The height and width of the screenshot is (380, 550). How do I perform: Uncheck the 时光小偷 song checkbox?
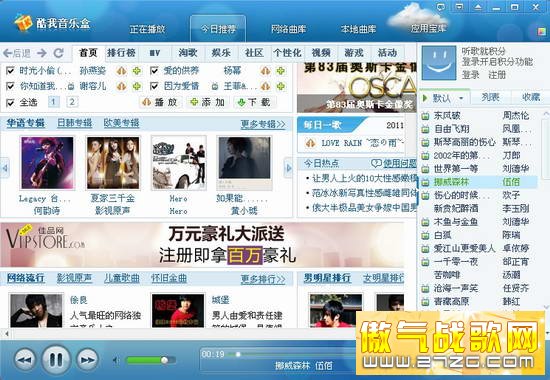click(11, 71)
